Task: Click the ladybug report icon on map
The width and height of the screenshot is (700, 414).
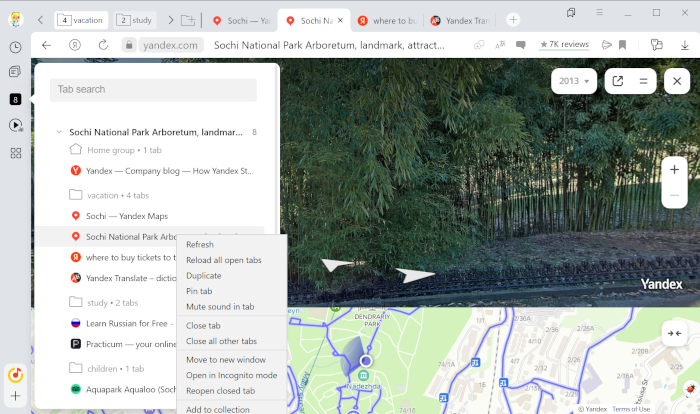Action: (691, 389)
